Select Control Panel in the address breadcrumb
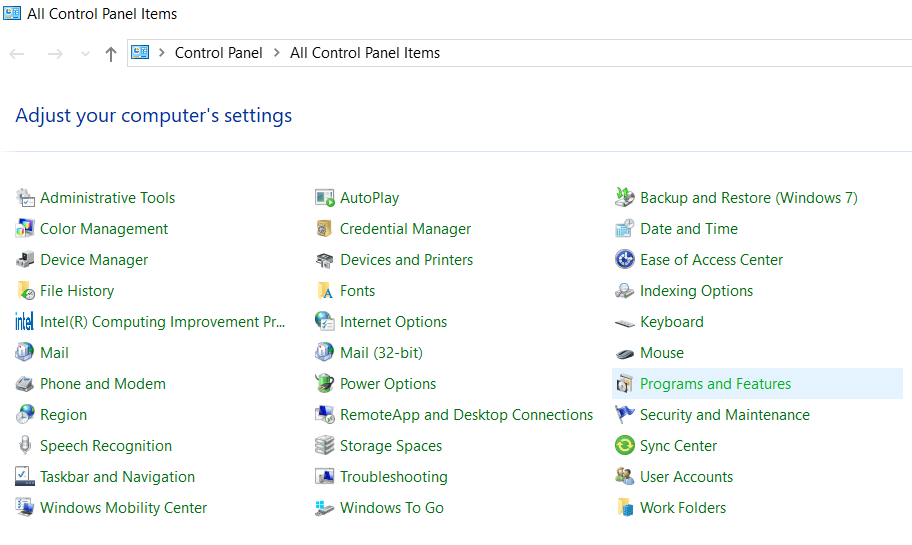 pos(218,53)
